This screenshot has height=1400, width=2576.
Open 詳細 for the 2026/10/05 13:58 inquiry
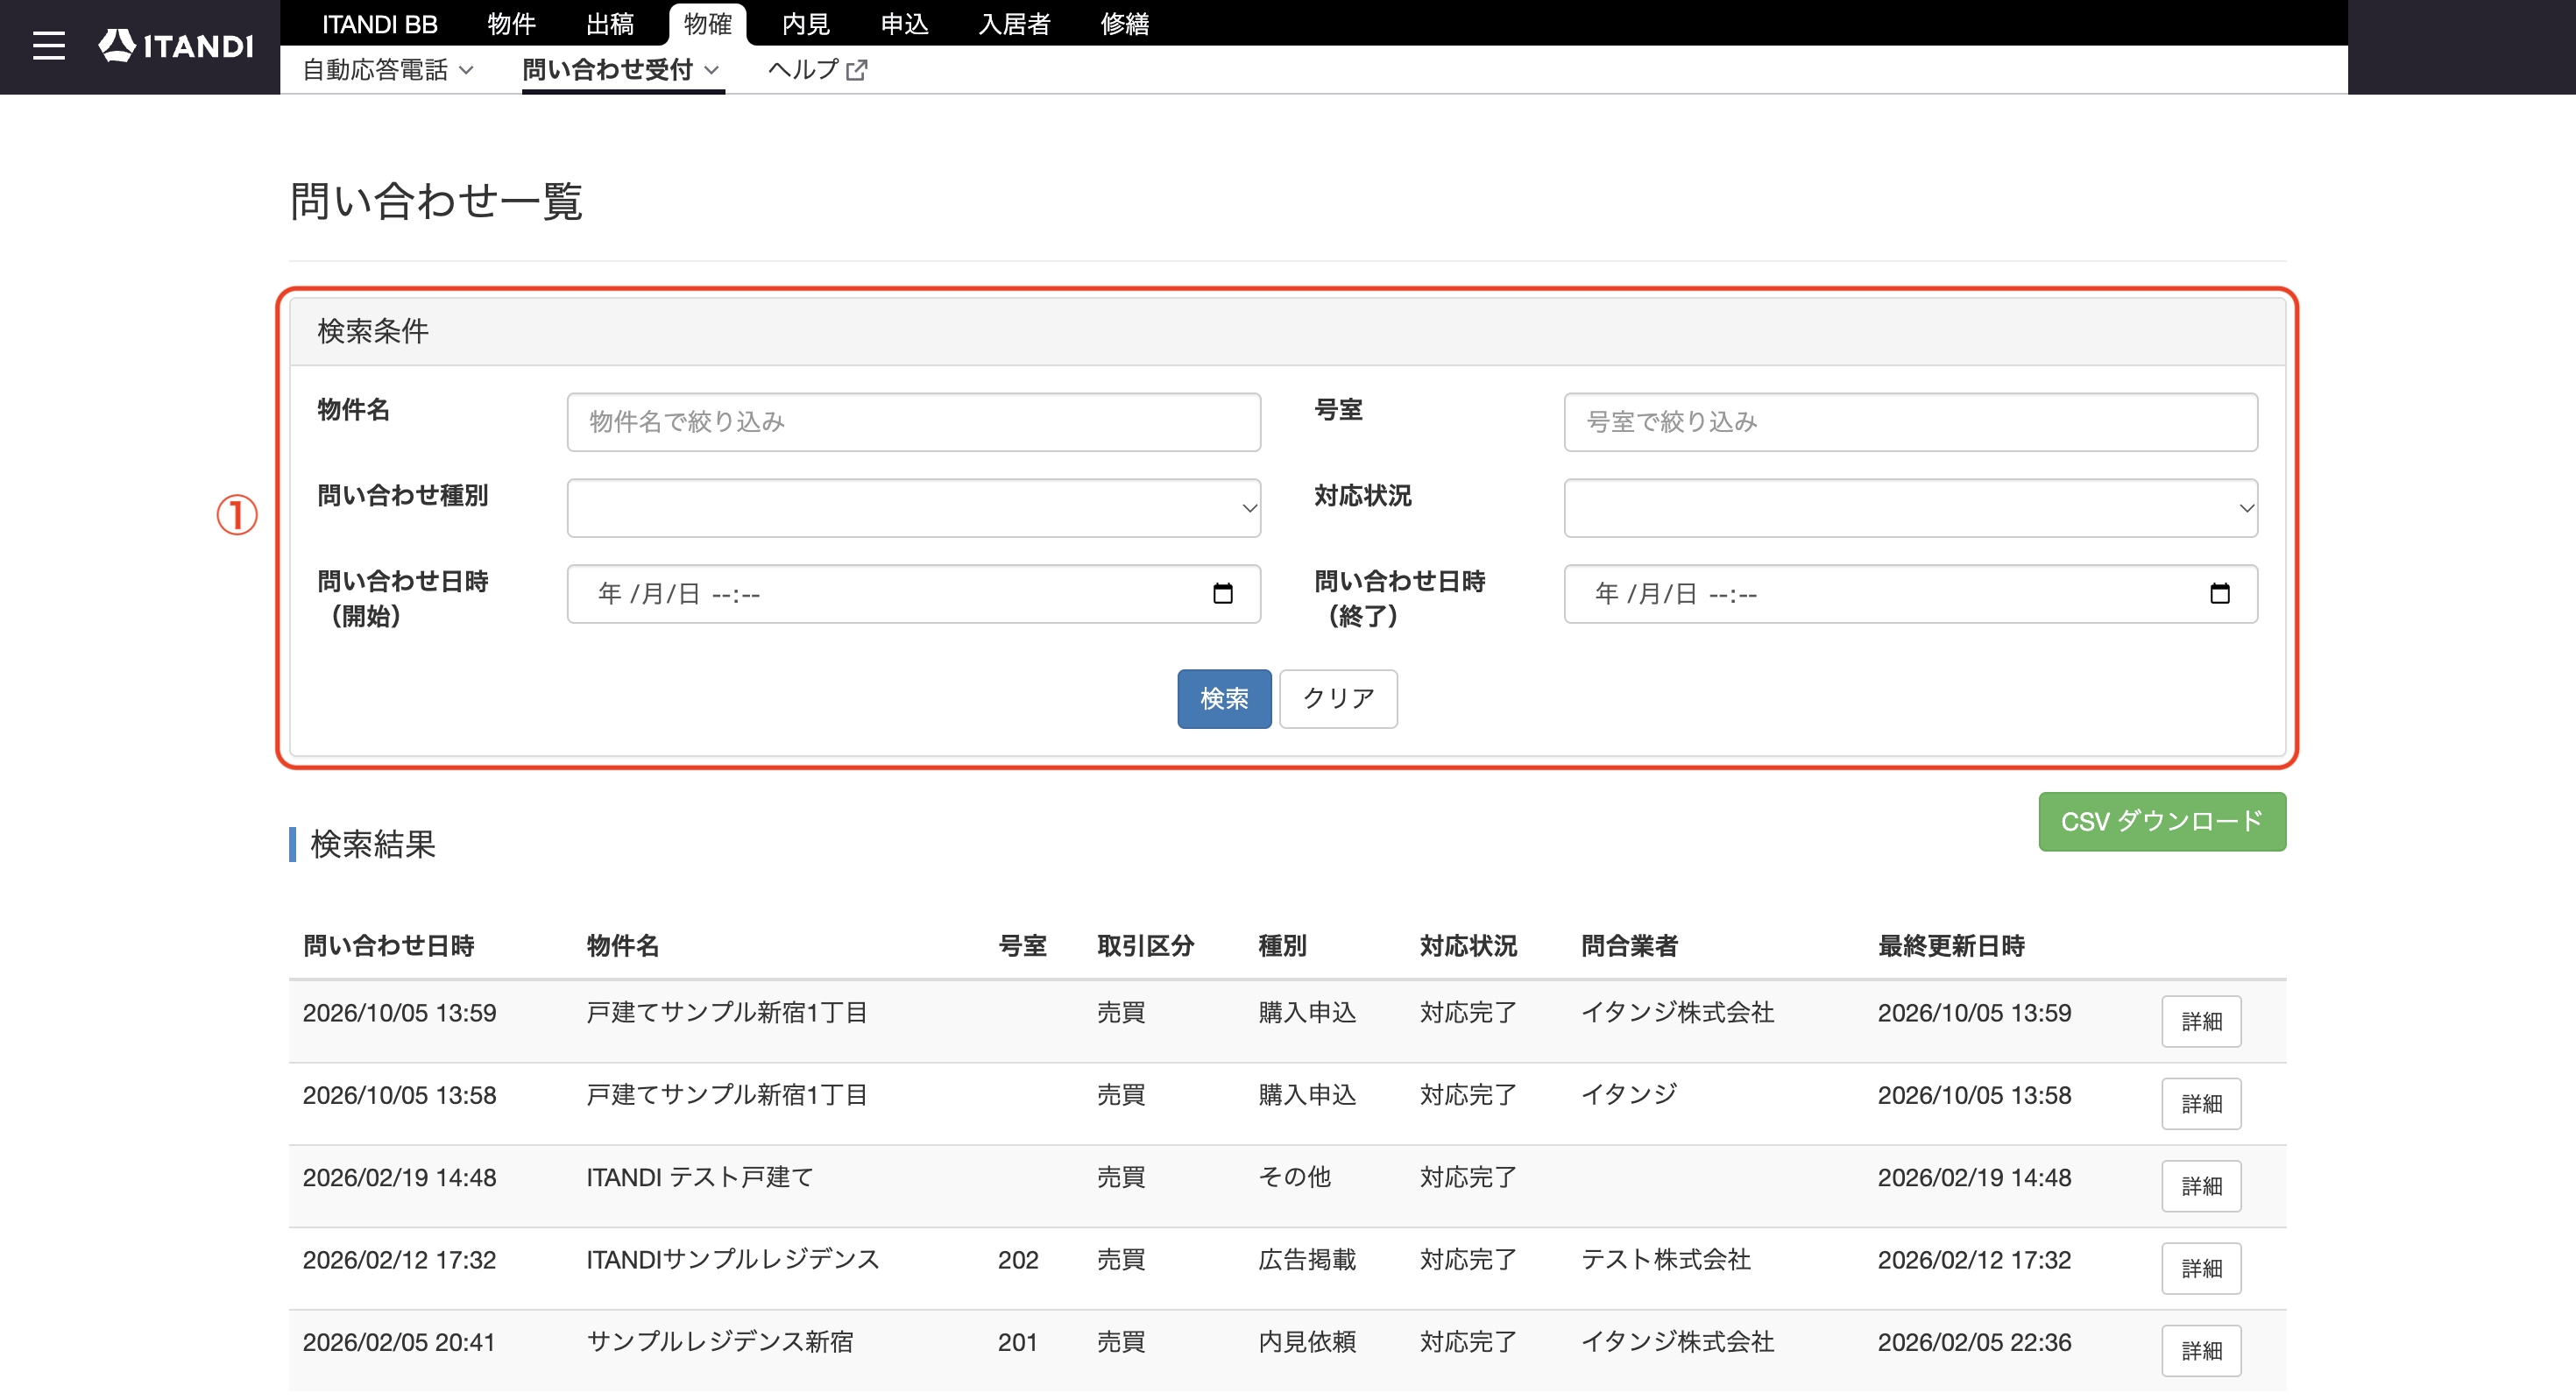2201,1103
